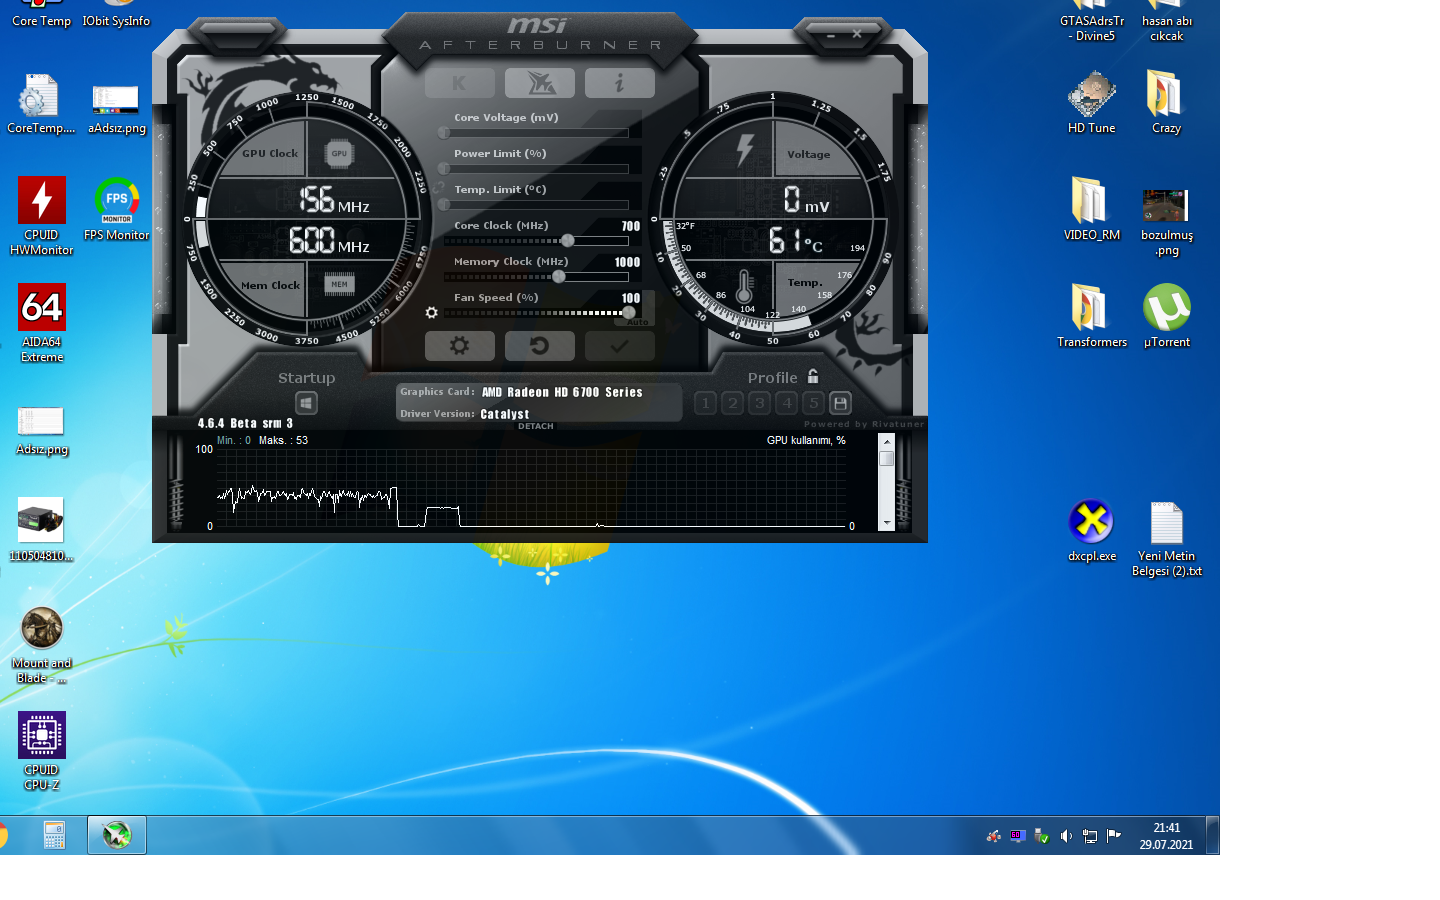
Task: Click monitor graph scrollbar down arrow
Action: (886, 523)
